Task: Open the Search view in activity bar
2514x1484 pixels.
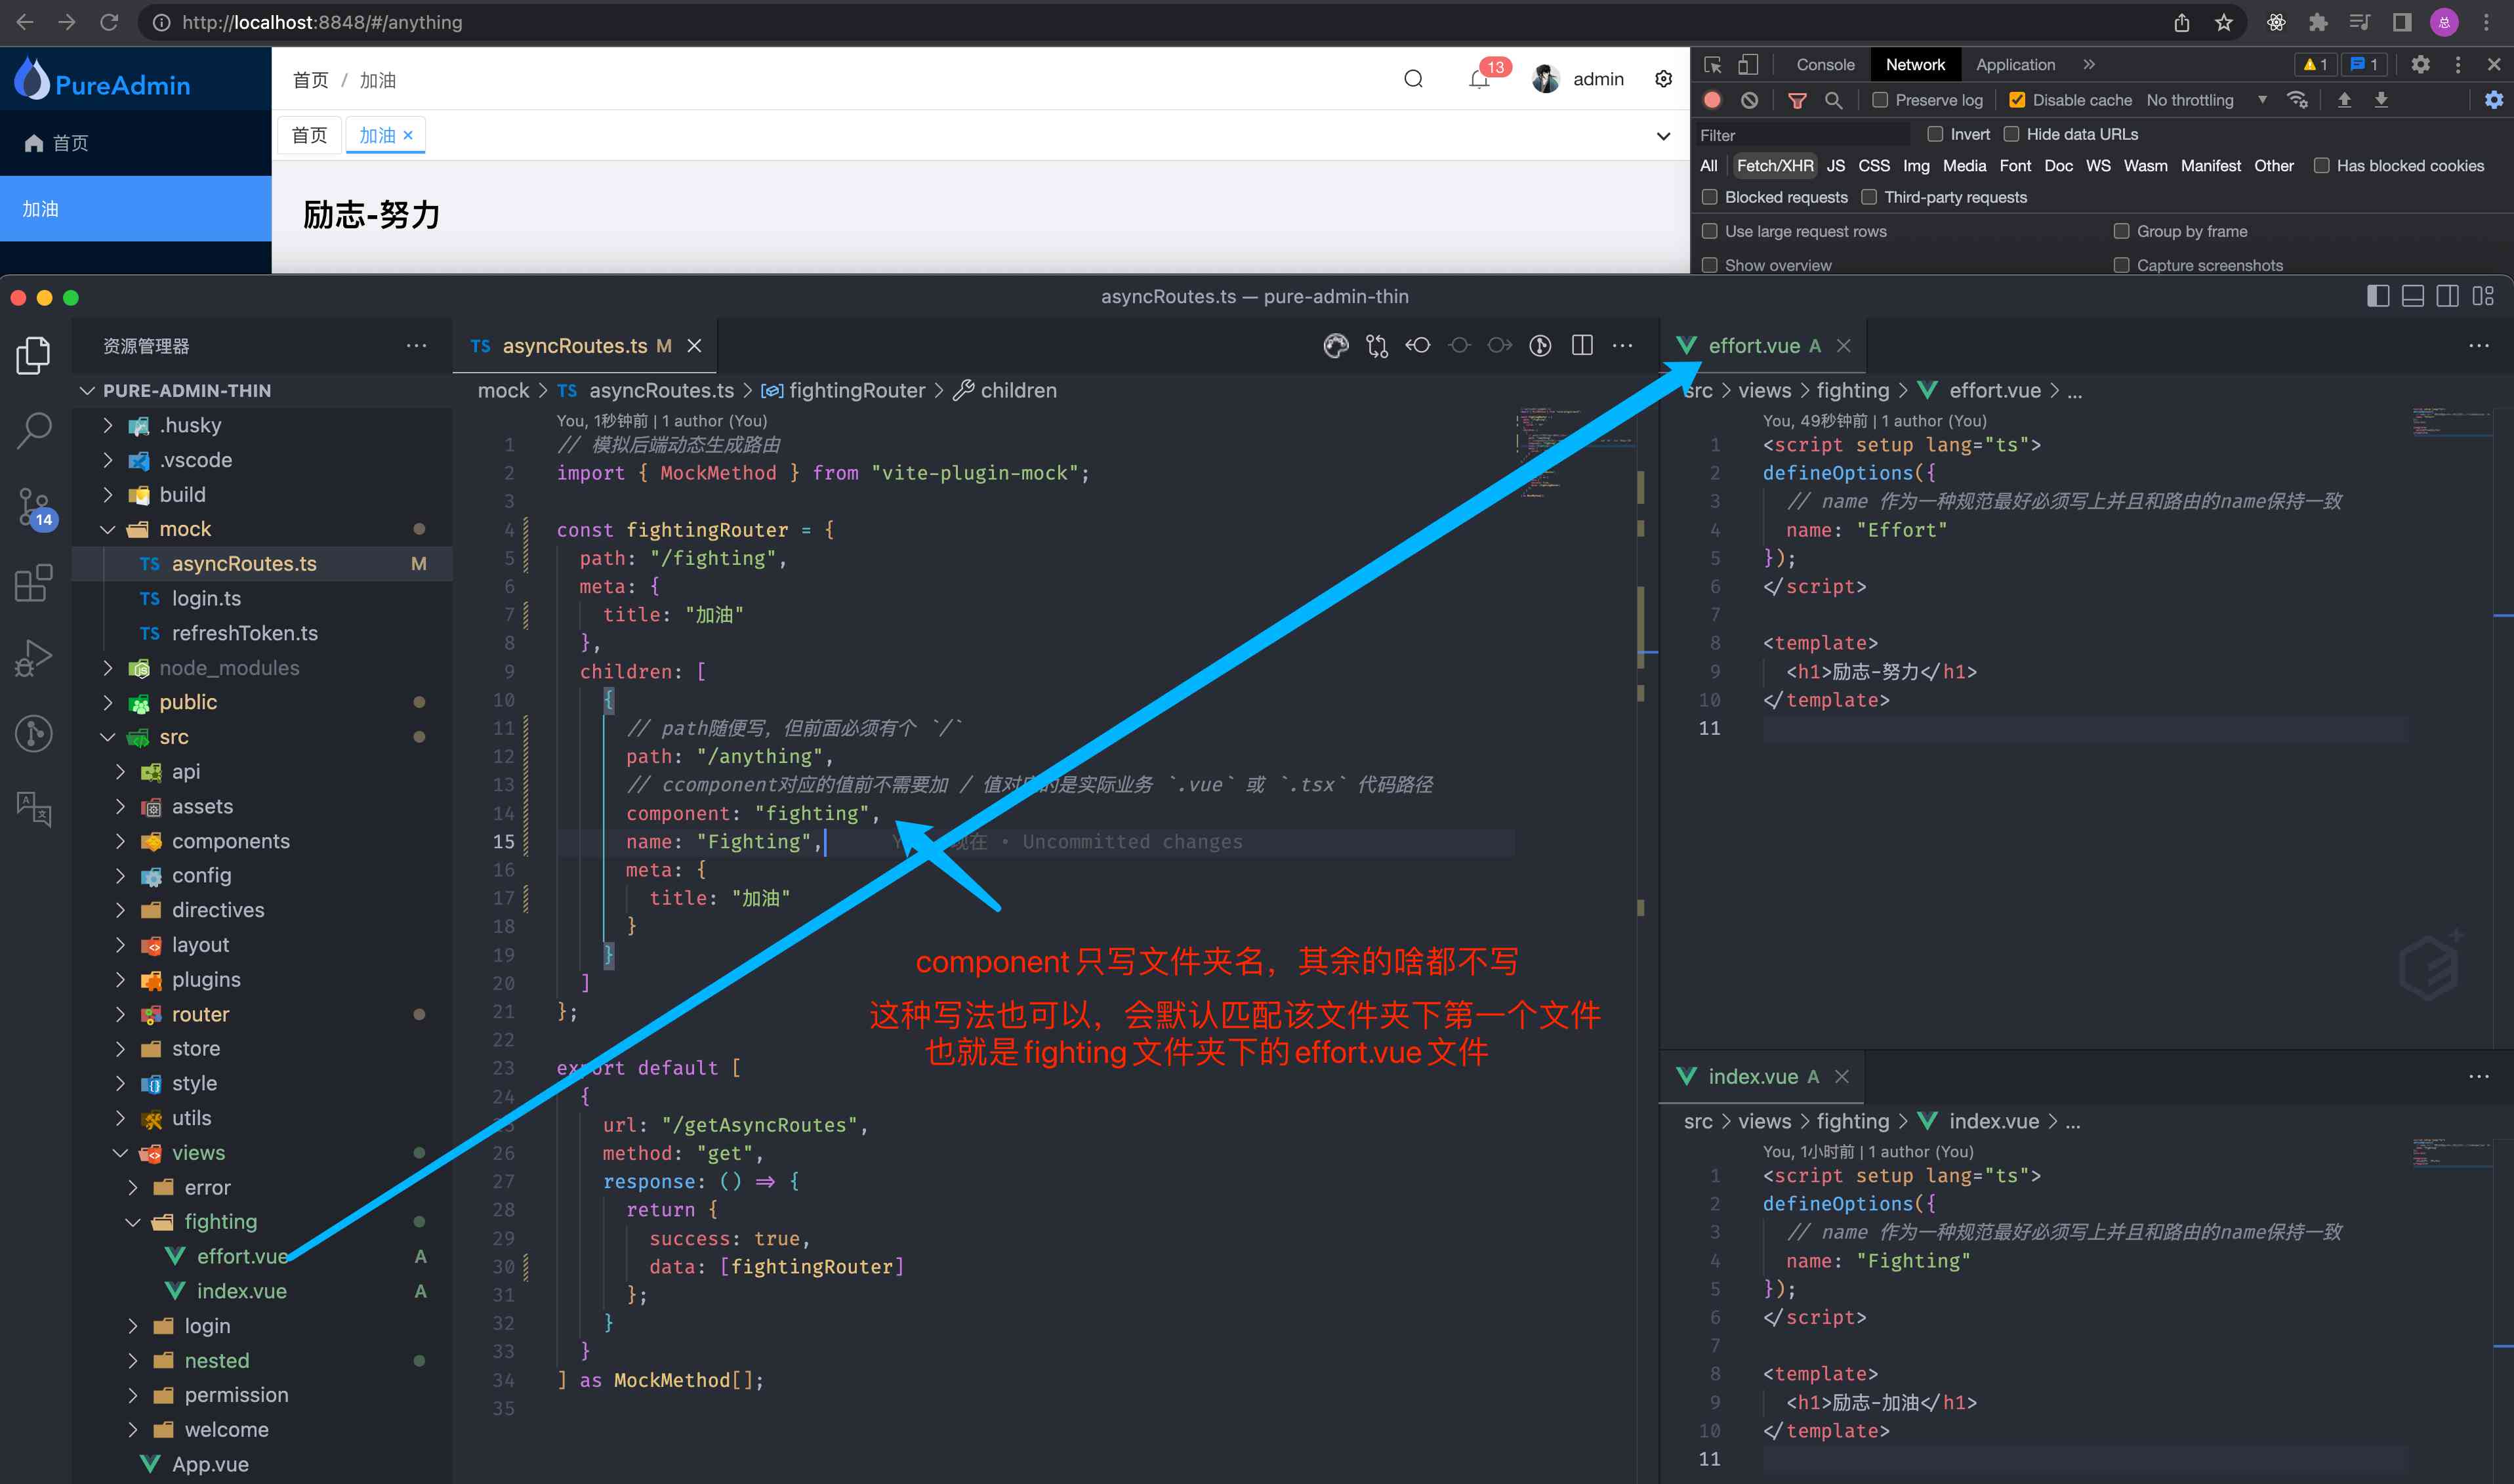Action: pos(34,431)
